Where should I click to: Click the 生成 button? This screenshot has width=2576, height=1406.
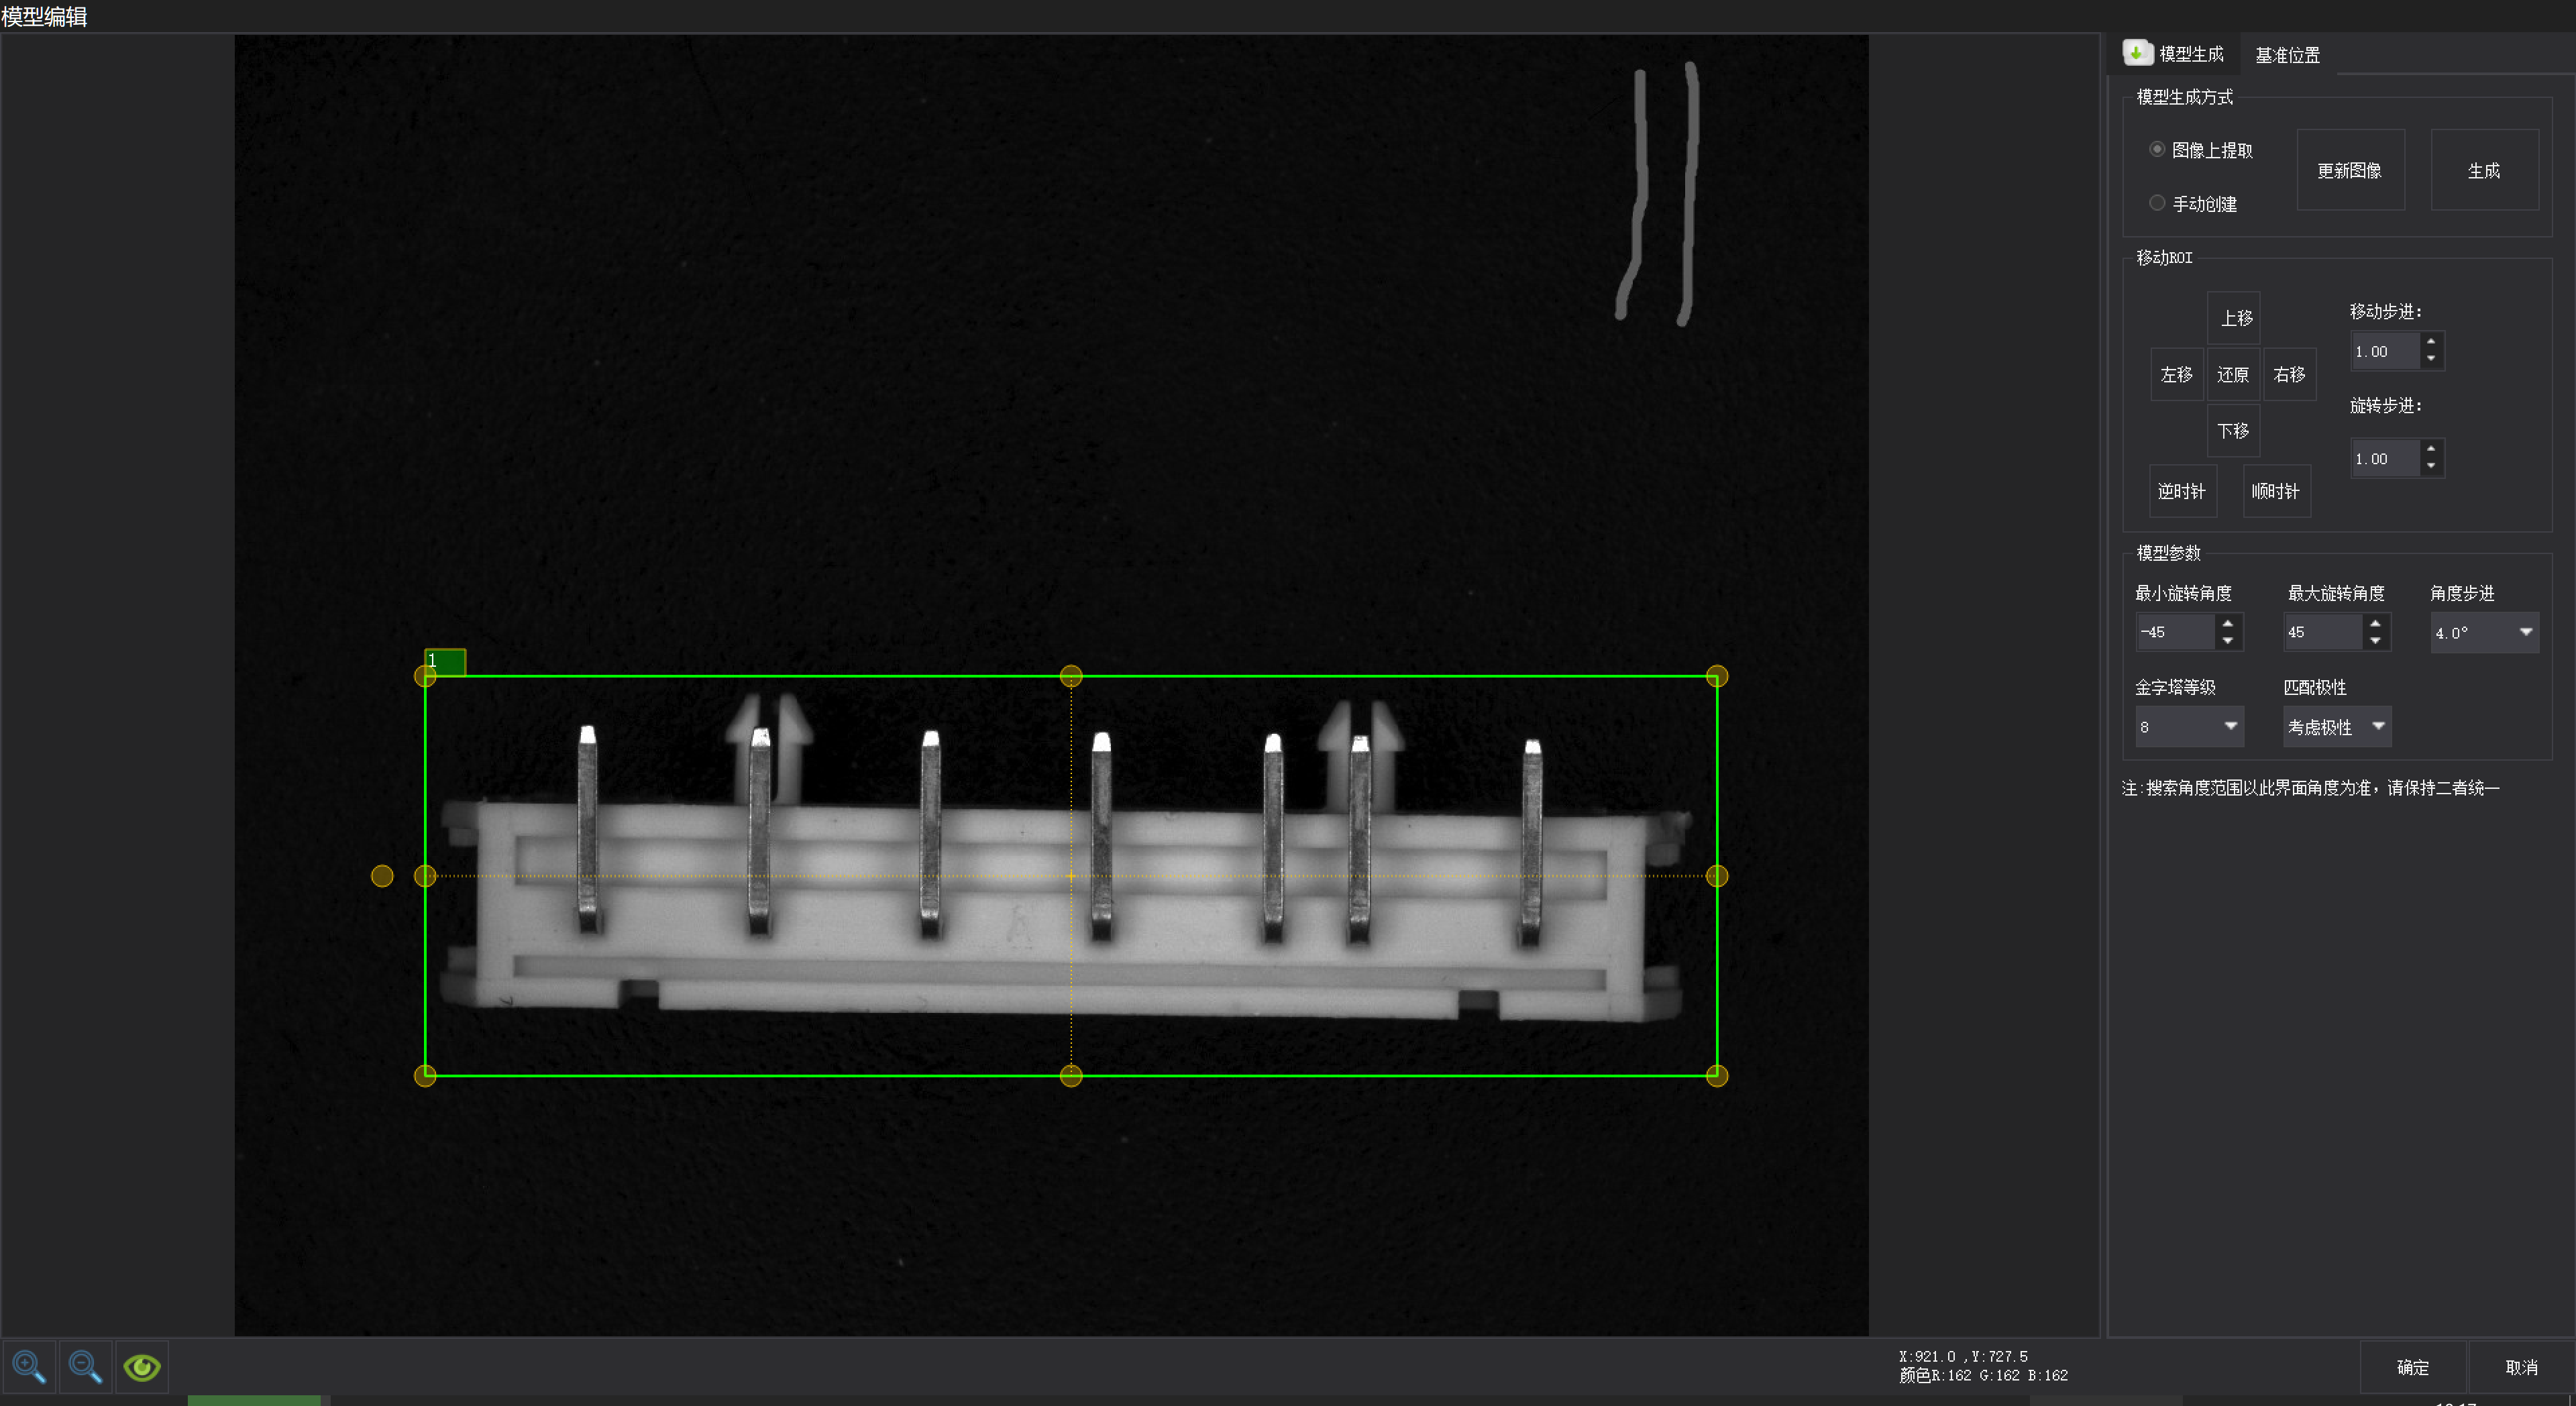coord(2484,170)
